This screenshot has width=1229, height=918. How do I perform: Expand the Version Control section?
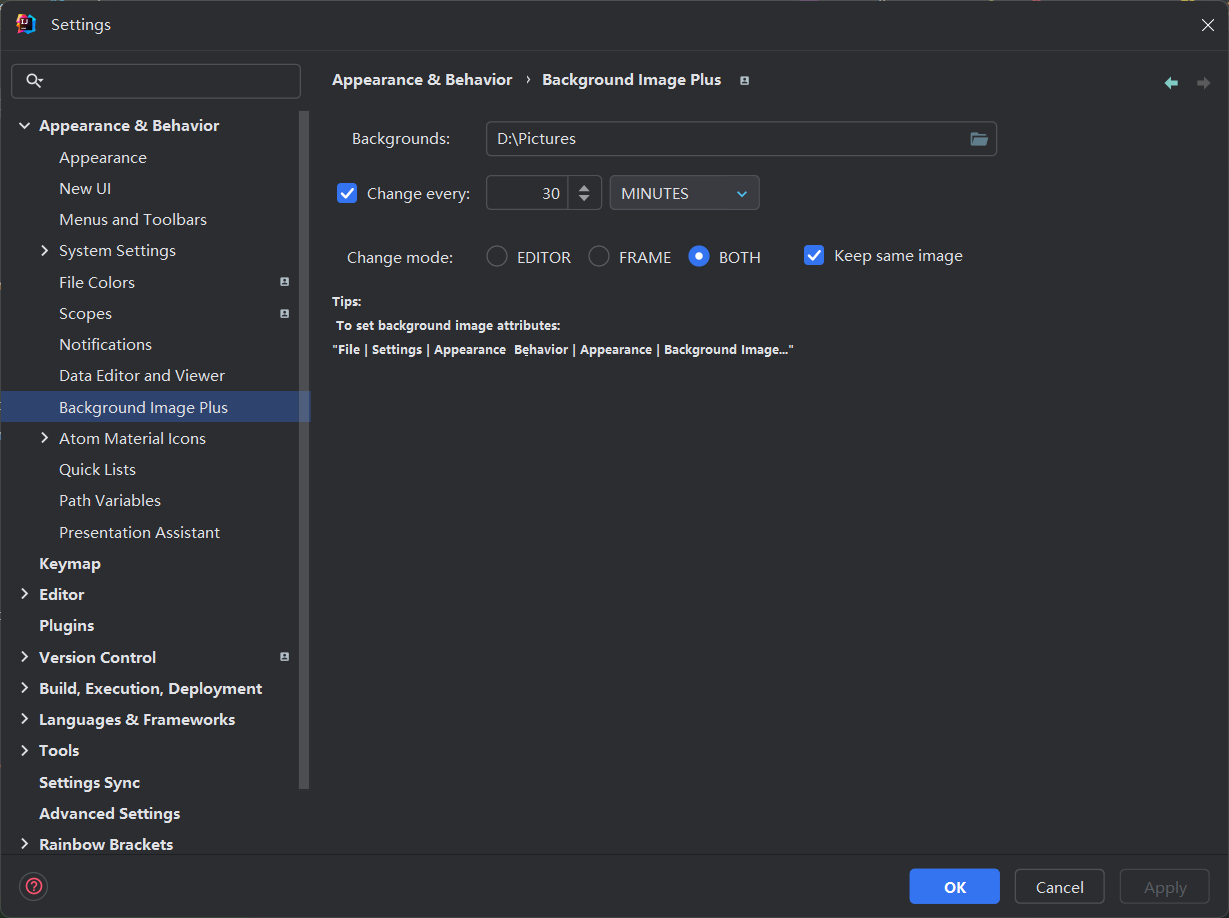coord(25,657)
